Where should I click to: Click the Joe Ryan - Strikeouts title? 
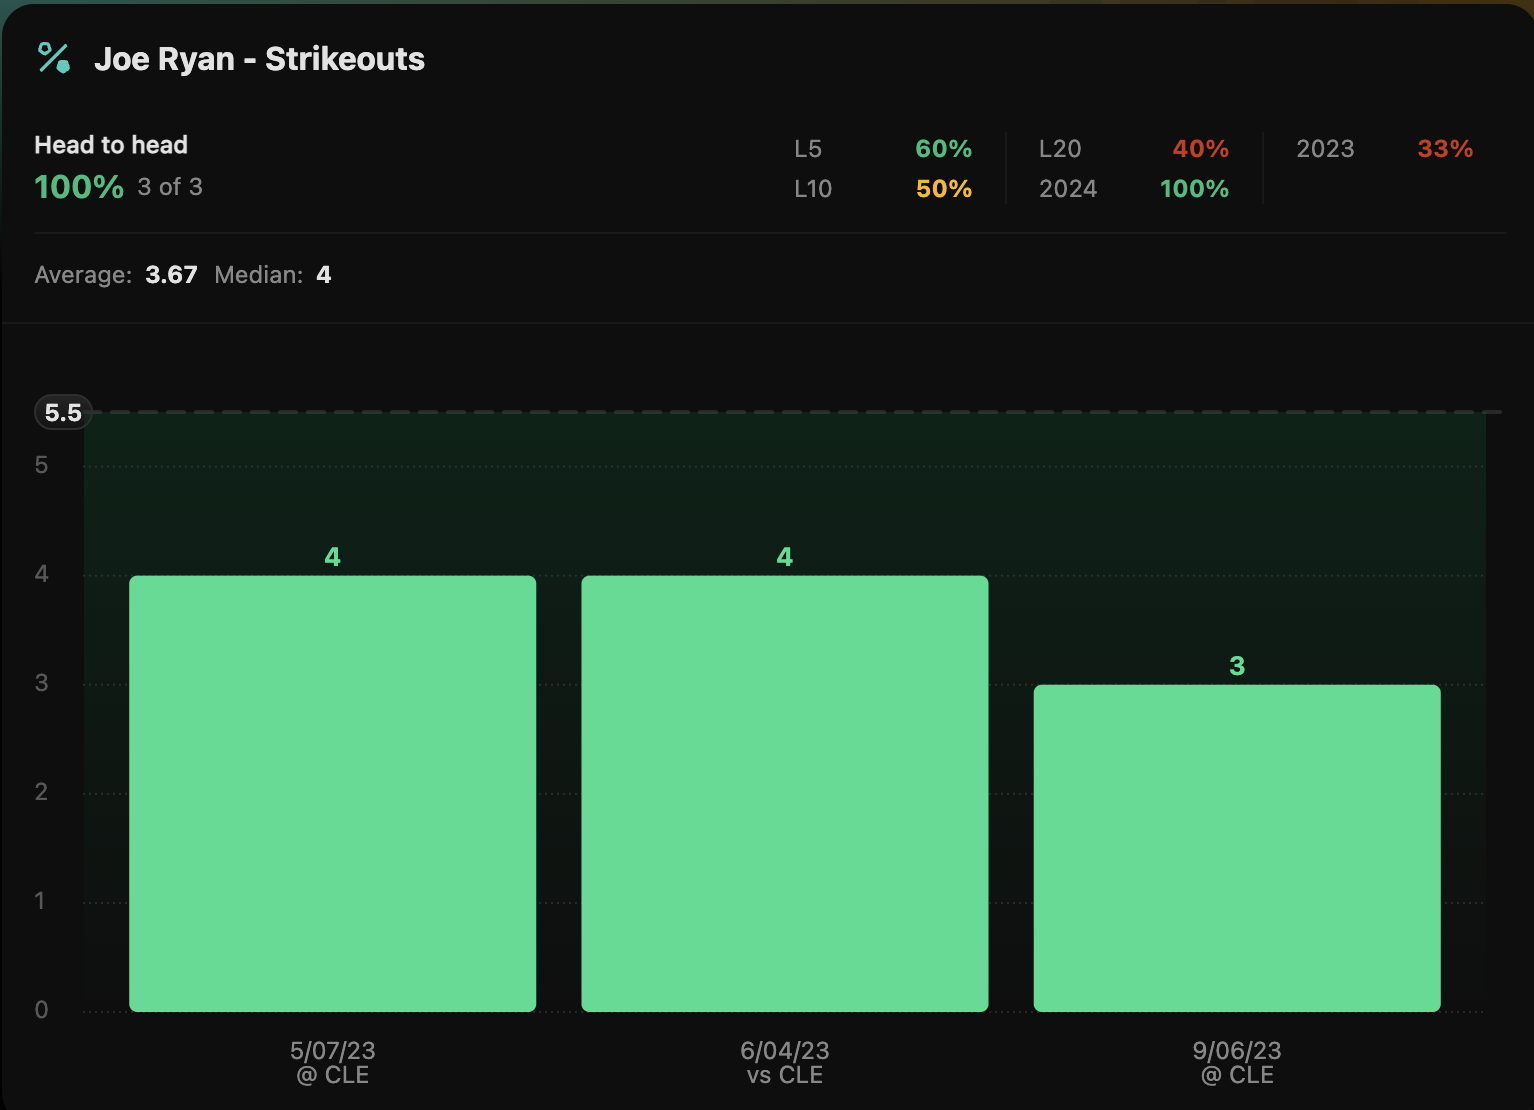[259, 59]
